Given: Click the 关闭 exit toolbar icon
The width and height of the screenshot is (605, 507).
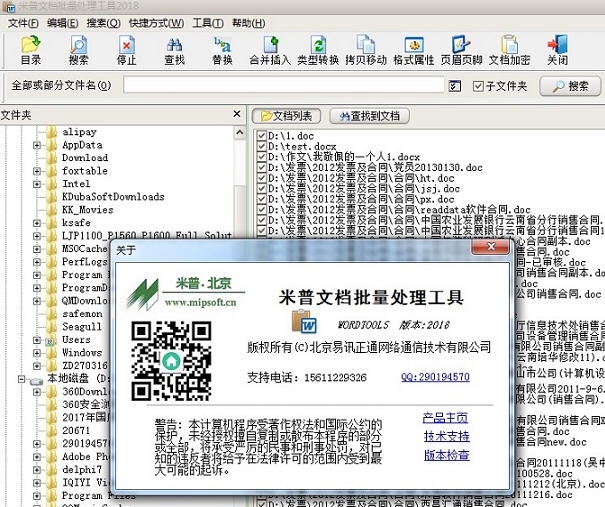Looking at the screenshot, I should click(x=558, y=50).
